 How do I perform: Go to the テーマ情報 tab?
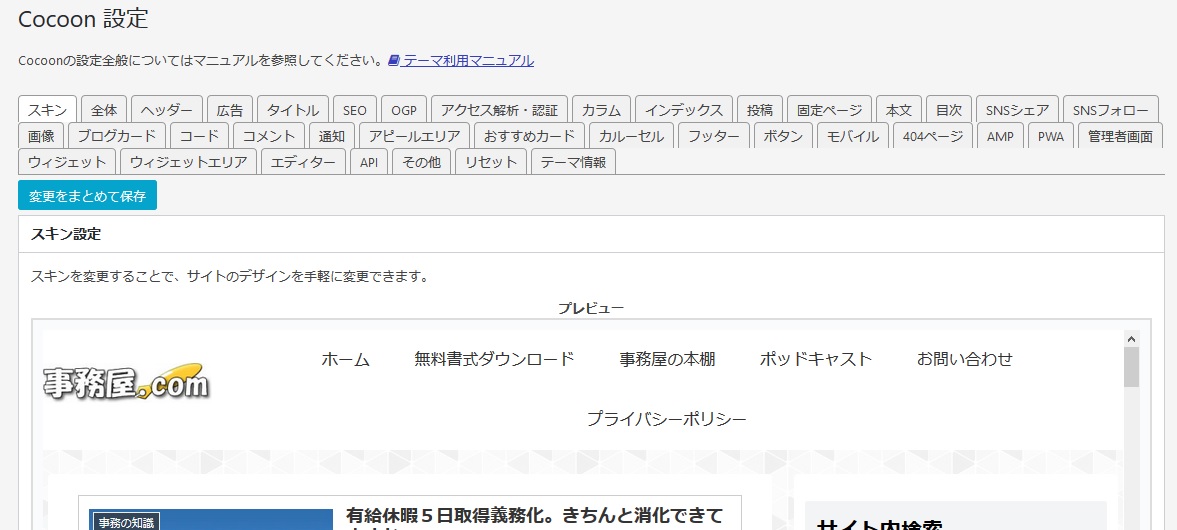click(573, 161)
